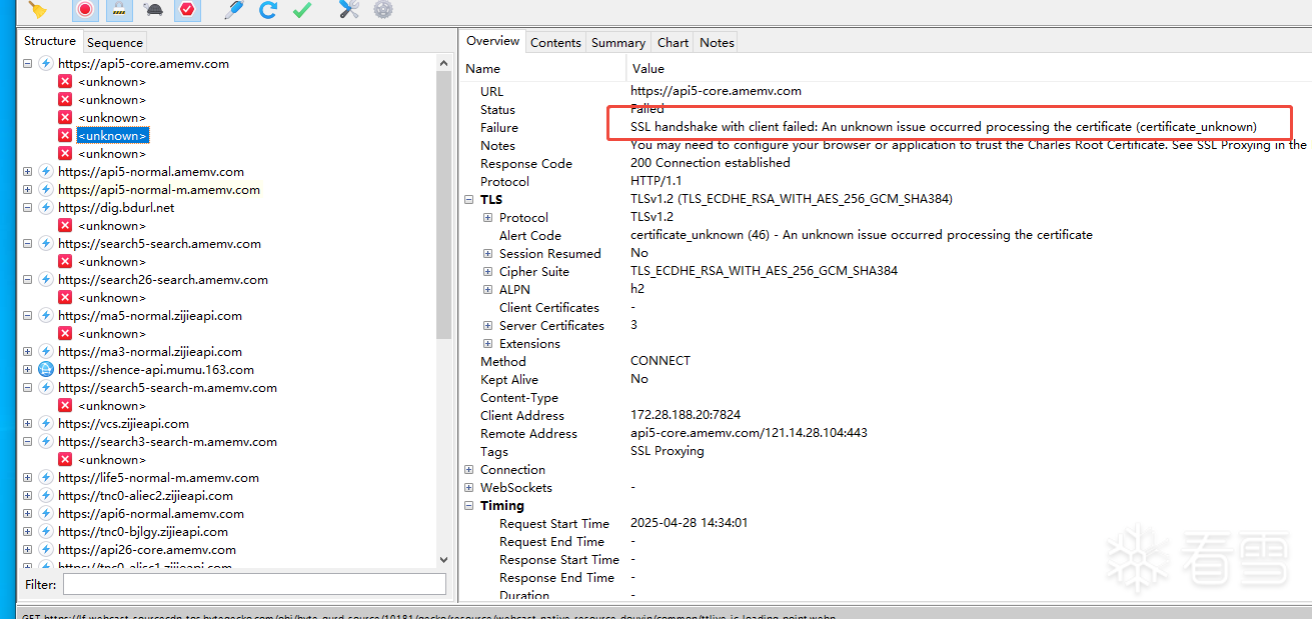Image resolution: width=1312 pixels, height=619 pixels.
Task: Expand the ALPN row
Action: pos(488,289)
